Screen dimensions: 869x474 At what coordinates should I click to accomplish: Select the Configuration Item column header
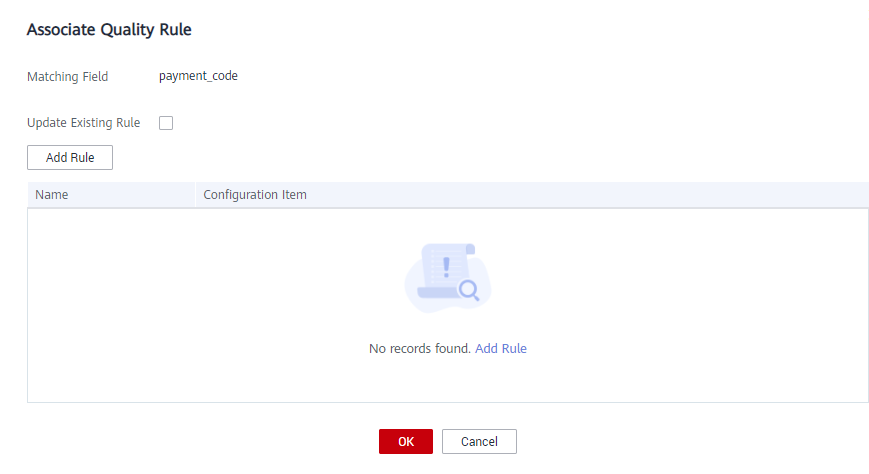255,195
